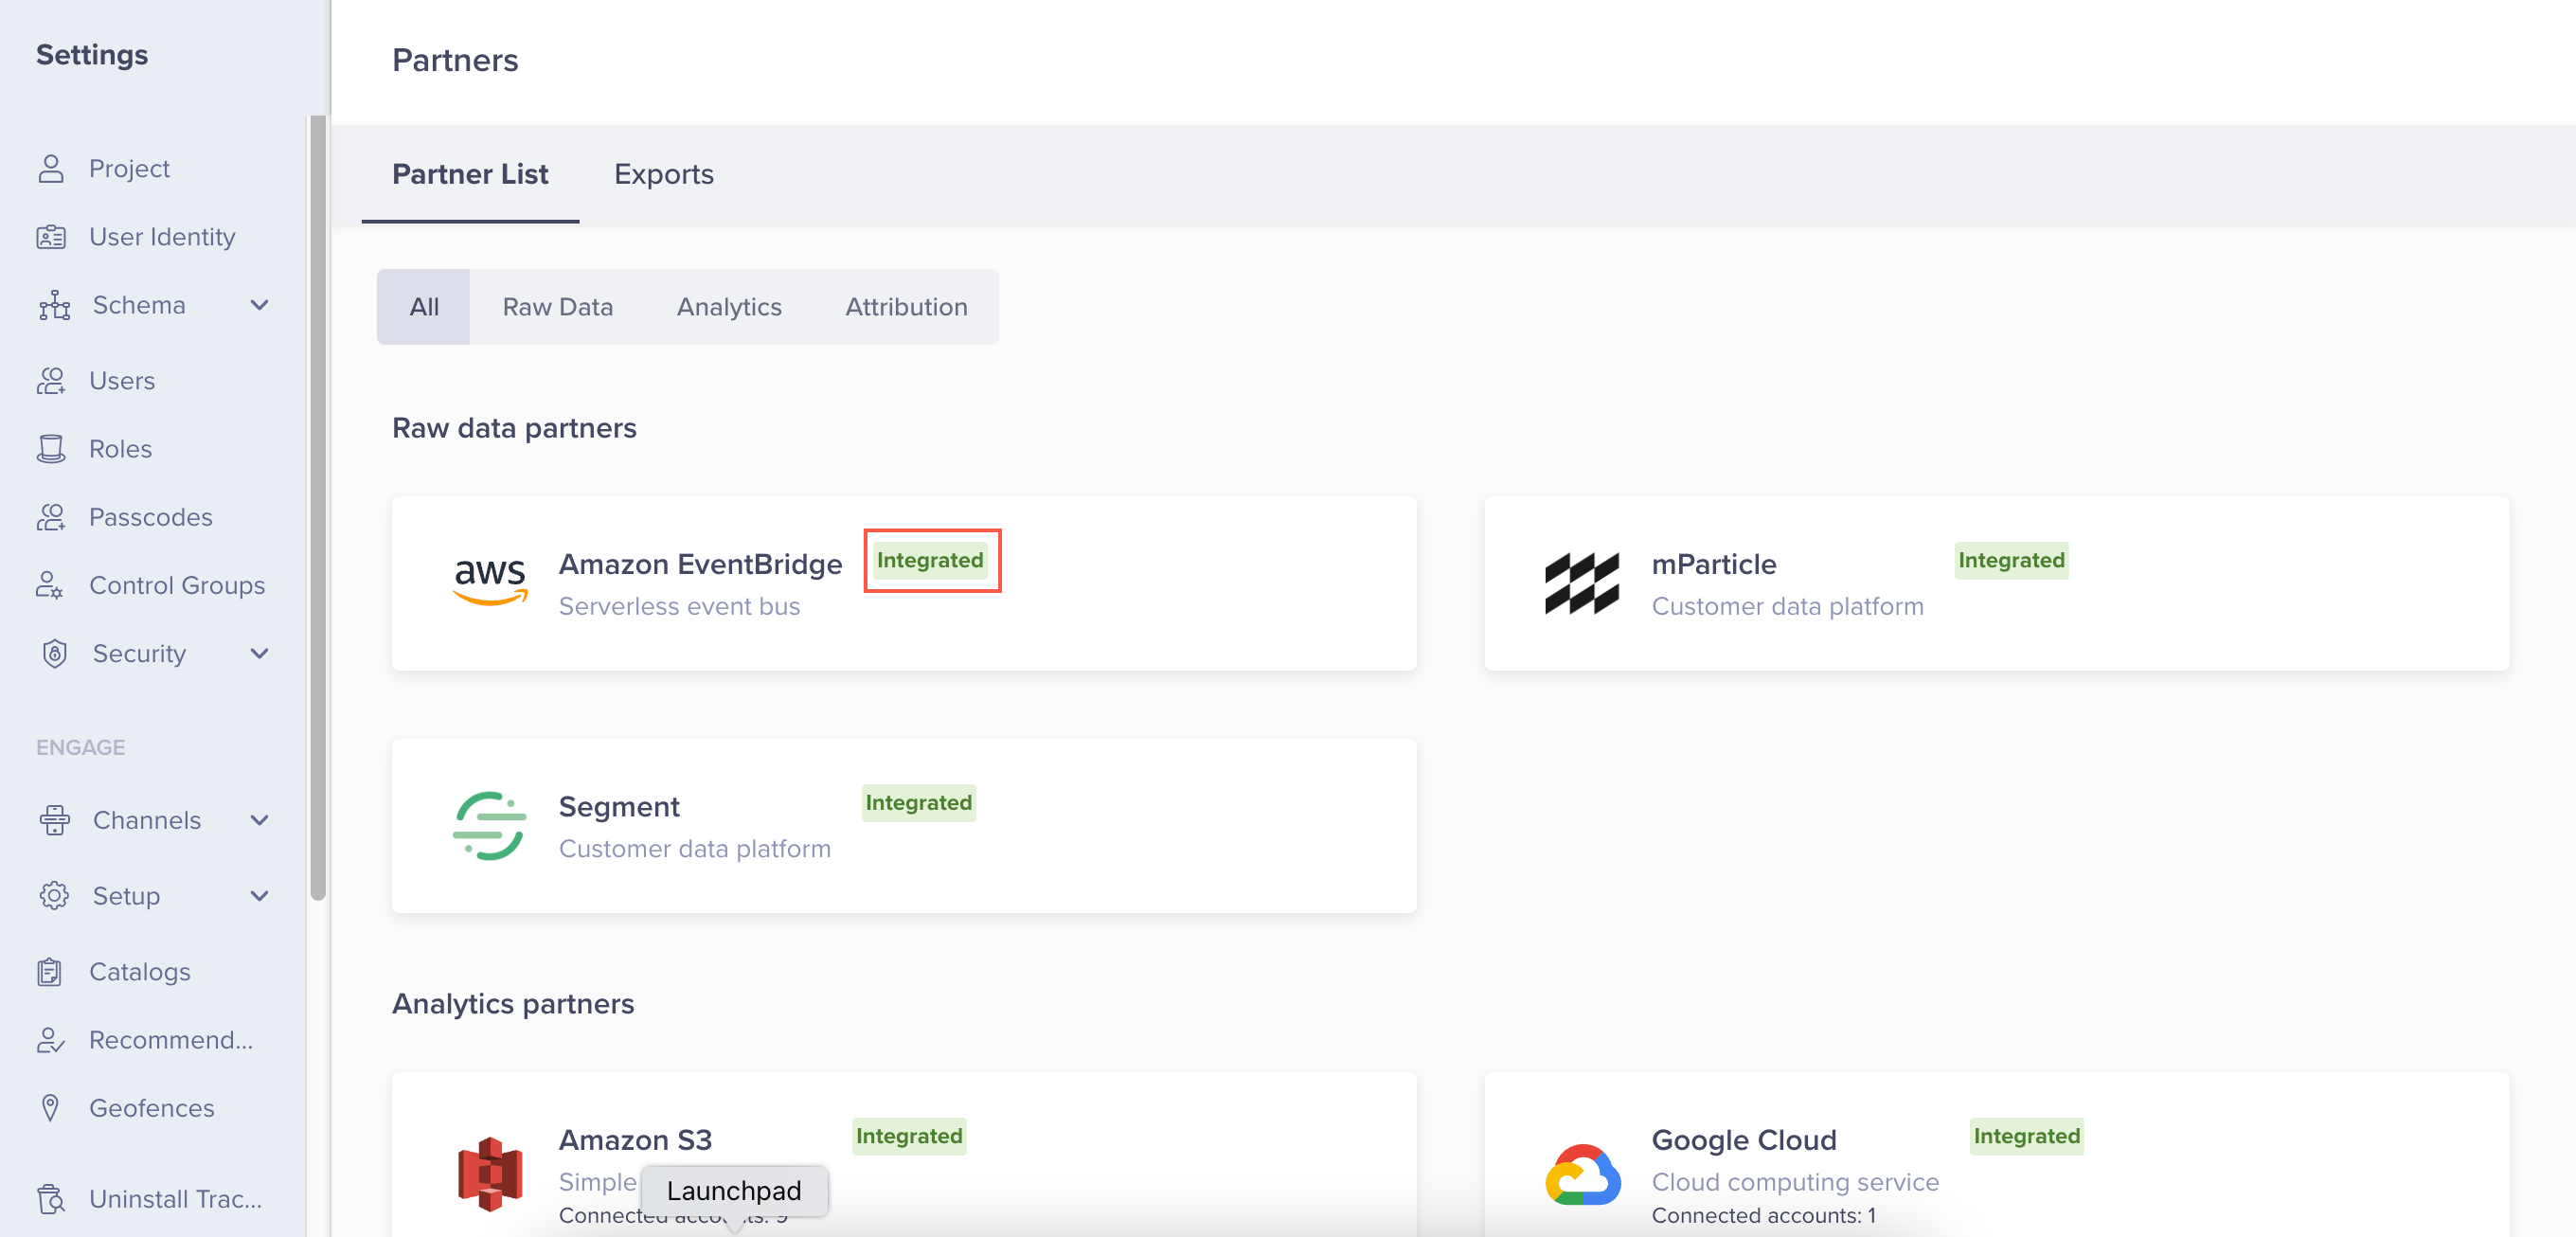Viewport: 2576px width, 1237px height.
Task: Select the Attribution filter tab
Action: coord(906,307)
